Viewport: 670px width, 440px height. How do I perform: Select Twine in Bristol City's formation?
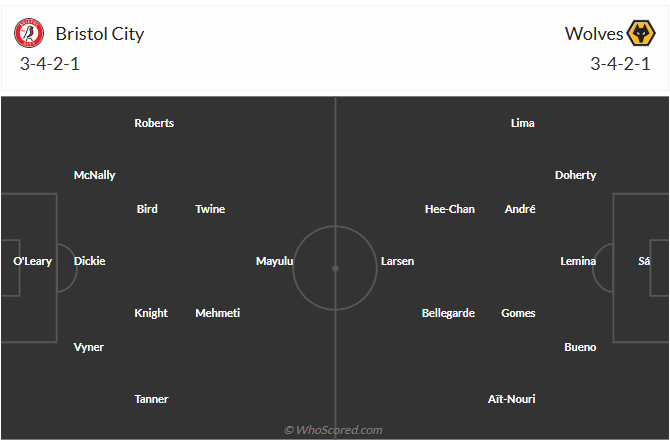coord(210,209)
